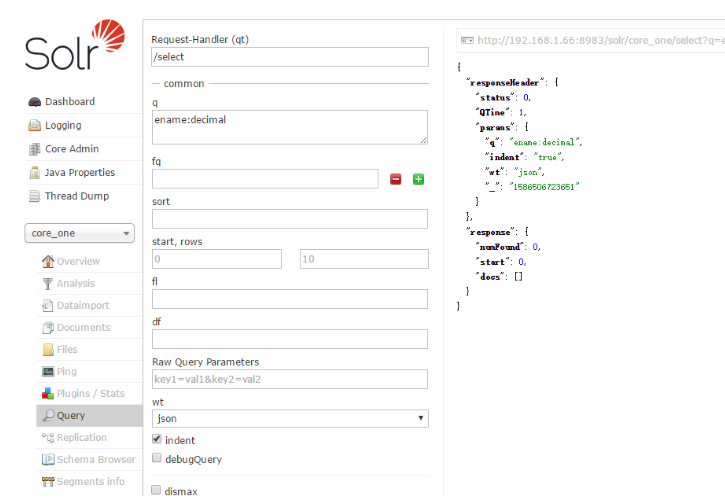This screenshot has height=498, width=725.
Task: Add filter query with green plus icon
Action: [418, 179]
